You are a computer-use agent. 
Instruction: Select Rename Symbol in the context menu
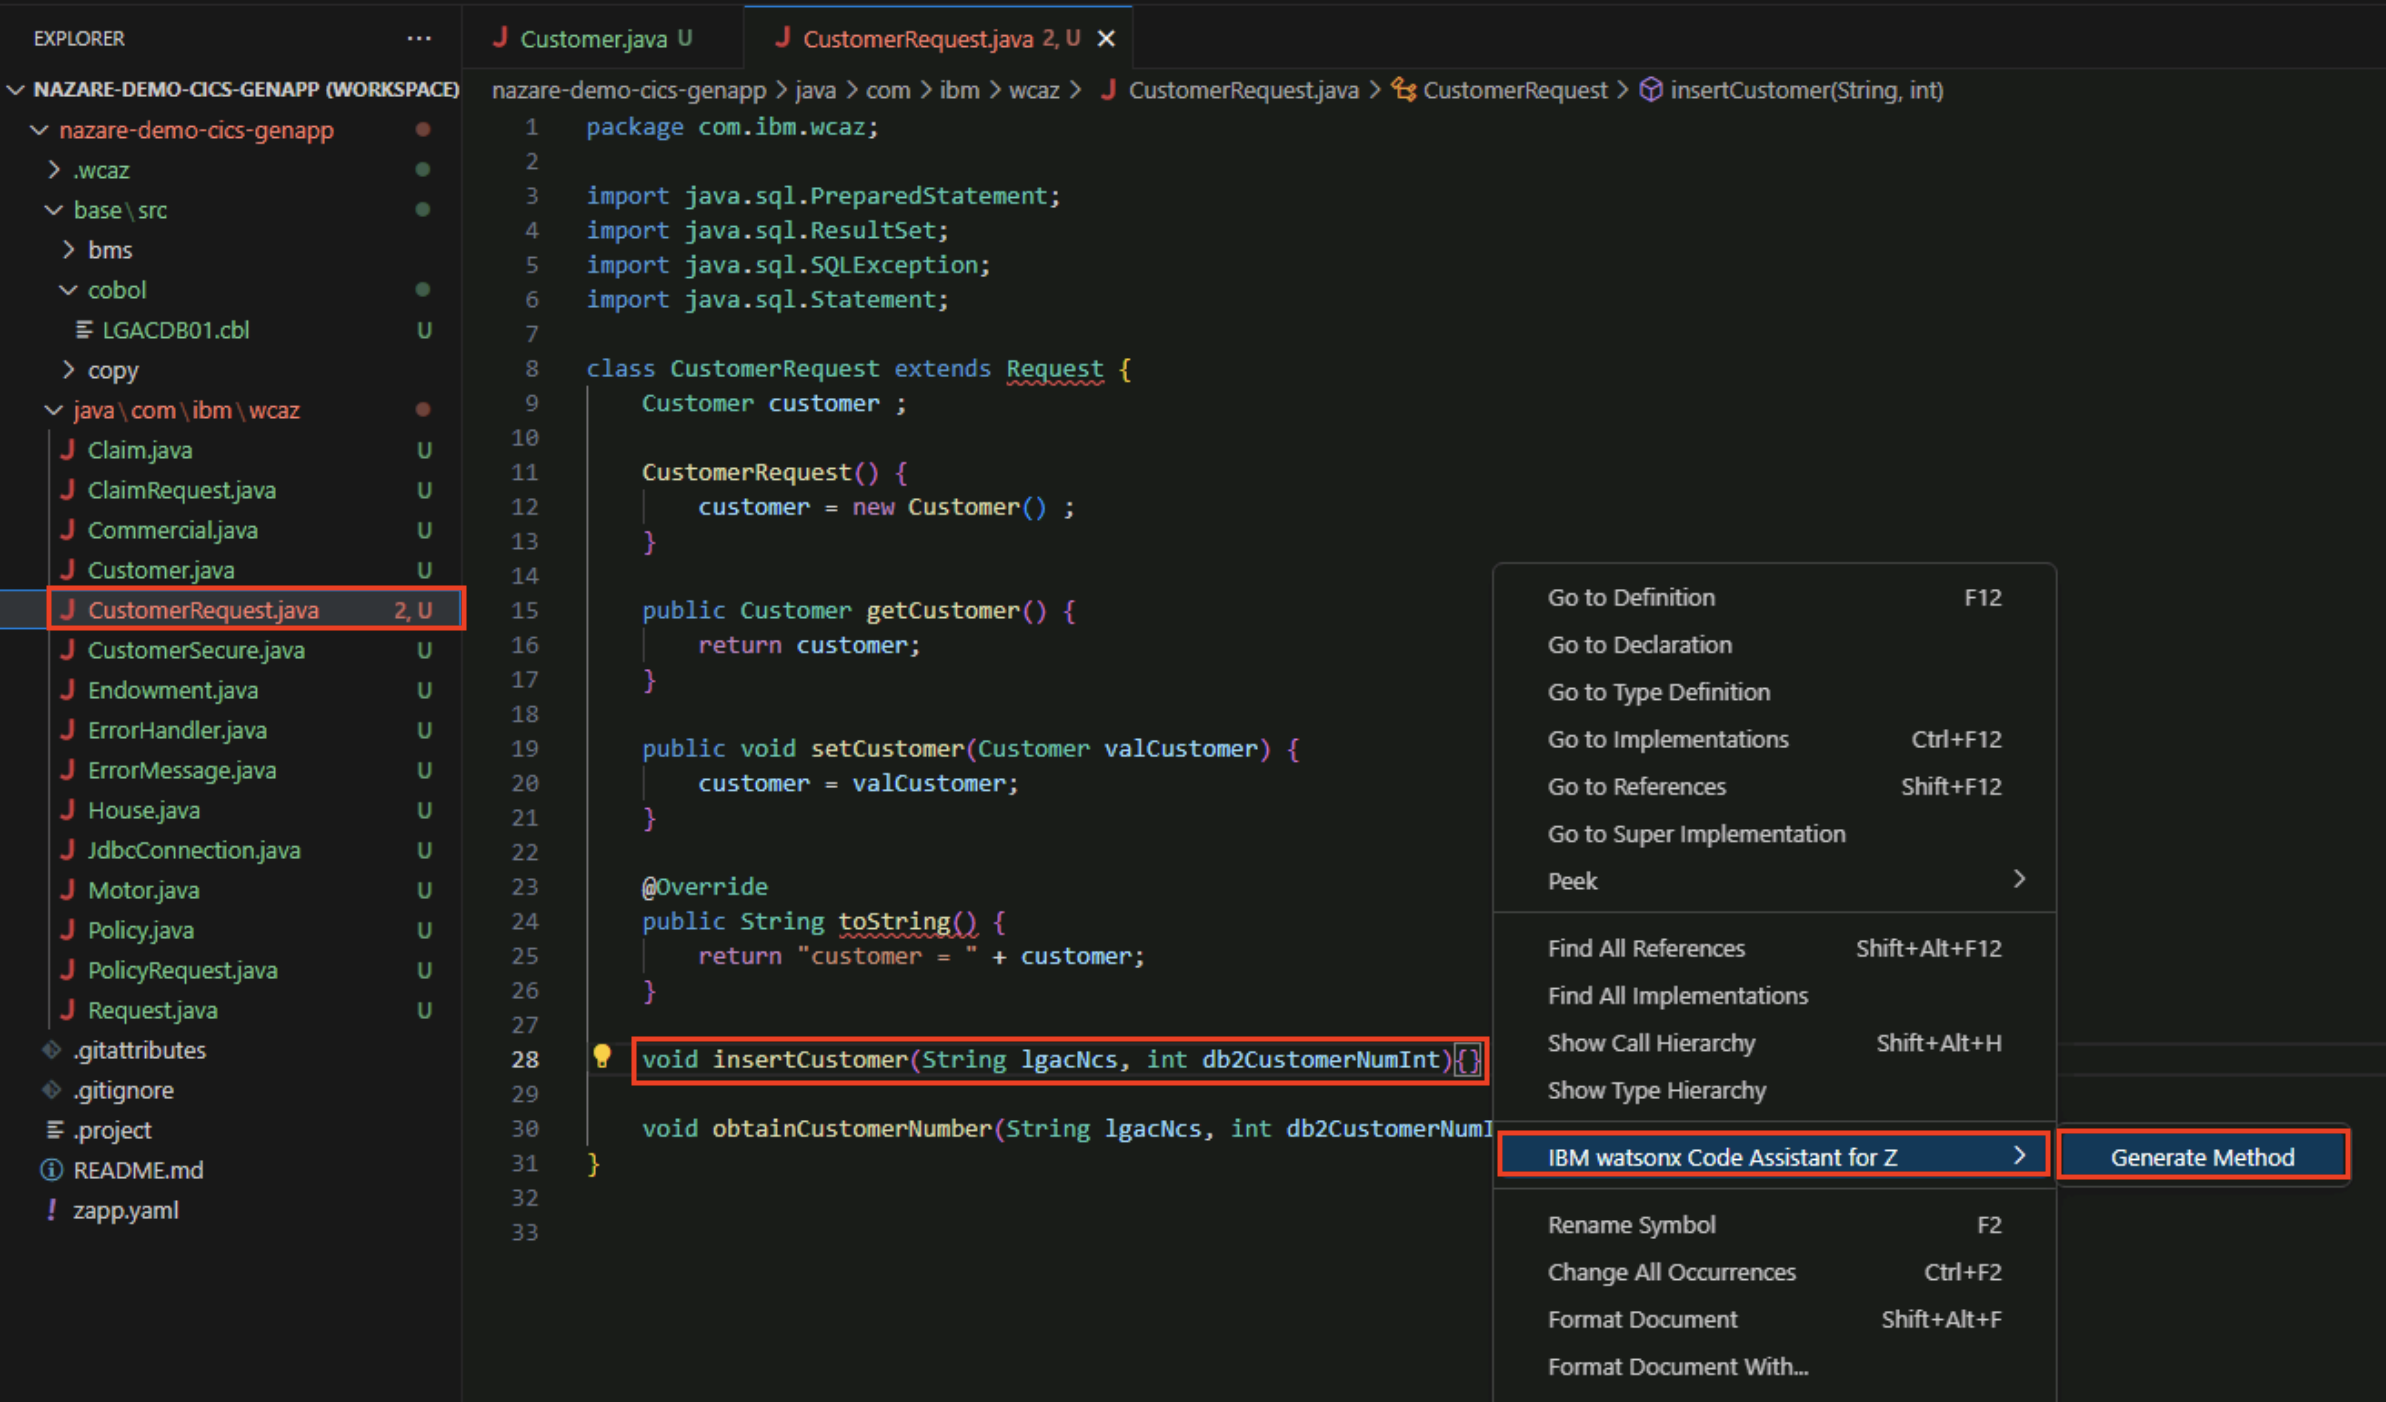1632,1225
